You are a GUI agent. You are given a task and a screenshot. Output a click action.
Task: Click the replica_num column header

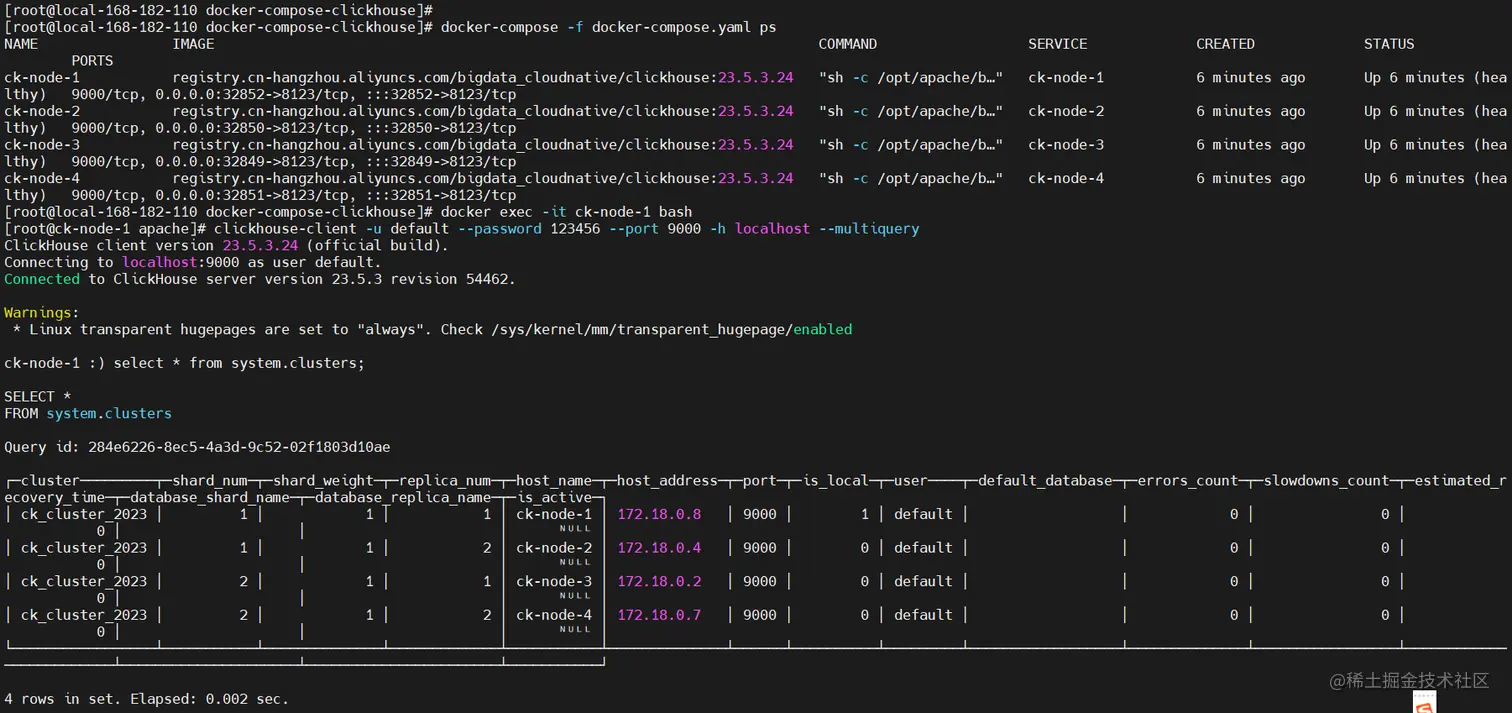coord(445,481)
